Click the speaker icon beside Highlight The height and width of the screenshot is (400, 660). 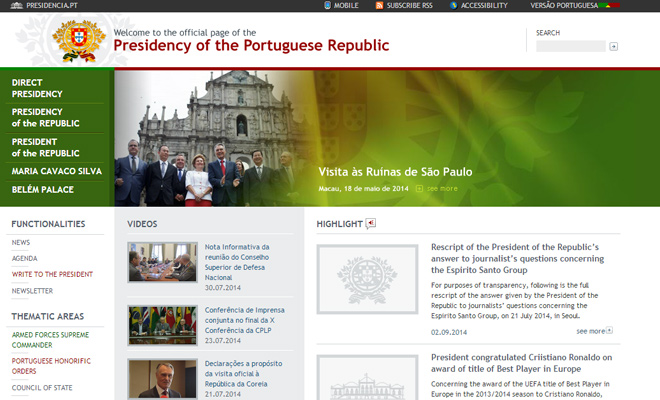pos(370,223)
